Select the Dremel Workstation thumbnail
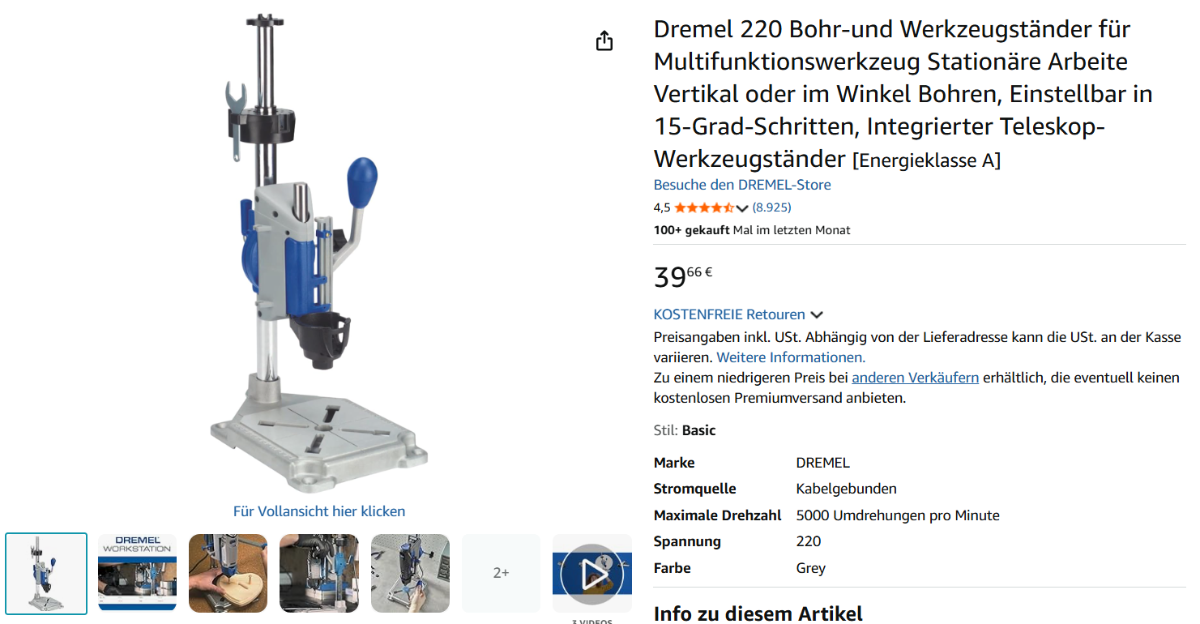The image size is (1200, 624). [137, 573]
